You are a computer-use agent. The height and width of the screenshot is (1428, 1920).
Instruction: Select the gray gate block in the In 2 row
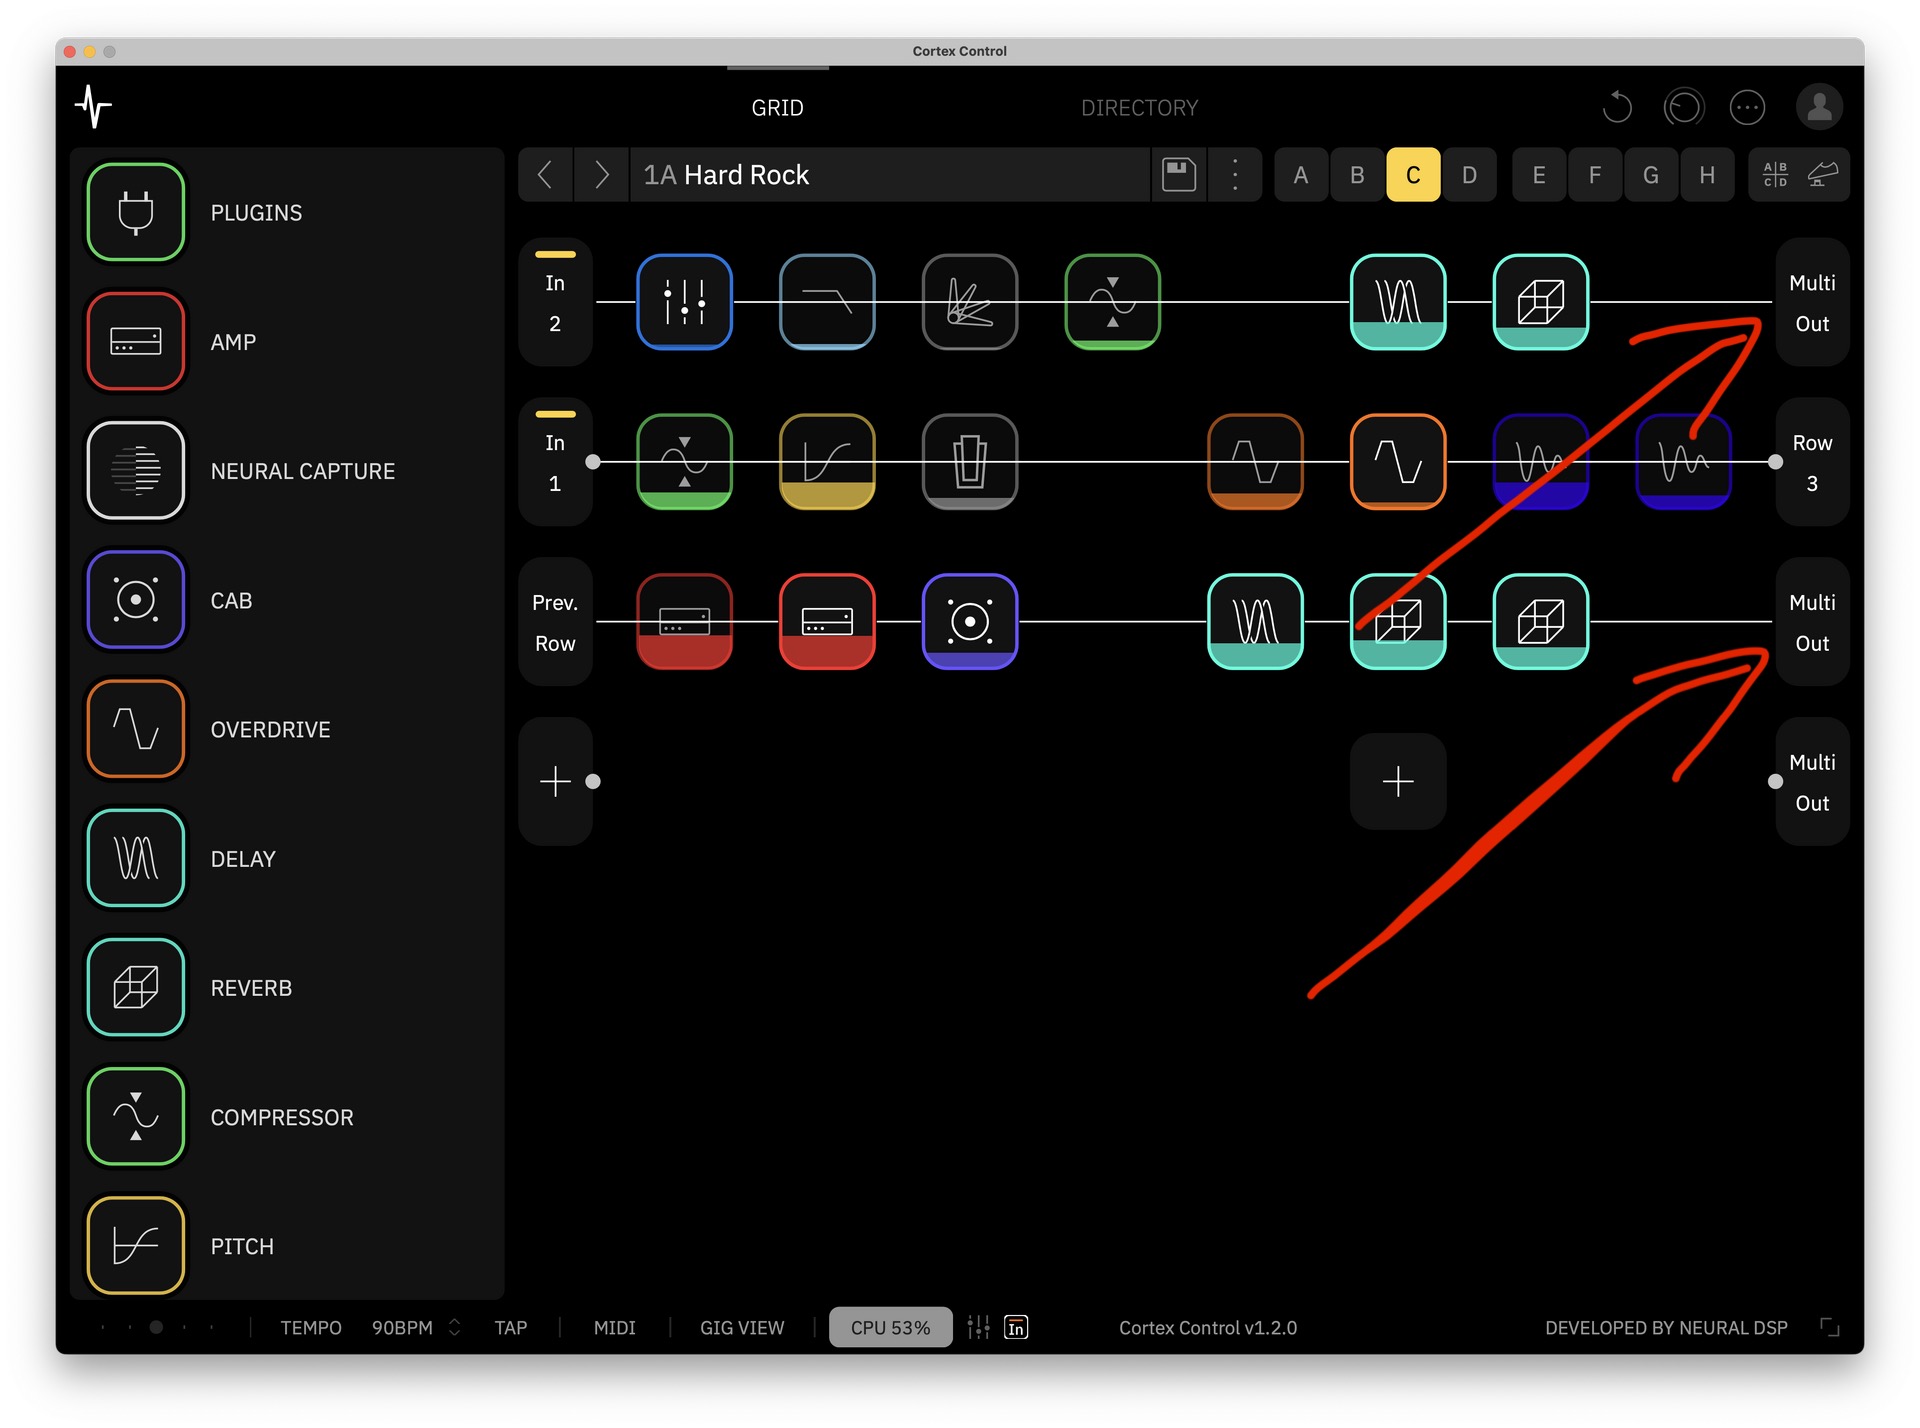970,302
